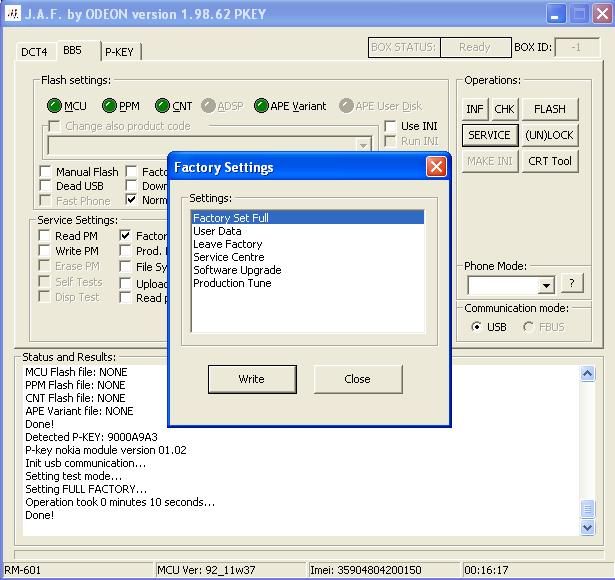Choose Production Tune from settings list
This screenshot has width=615, height=580.
(x=232, y=283)
